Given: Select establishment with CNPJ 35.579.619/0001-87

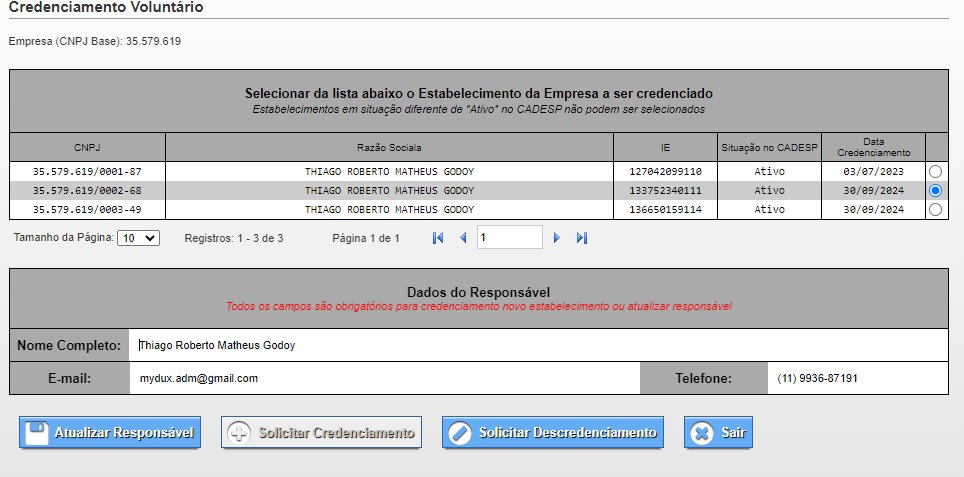Looking at the screenshot, I should 935,171.
